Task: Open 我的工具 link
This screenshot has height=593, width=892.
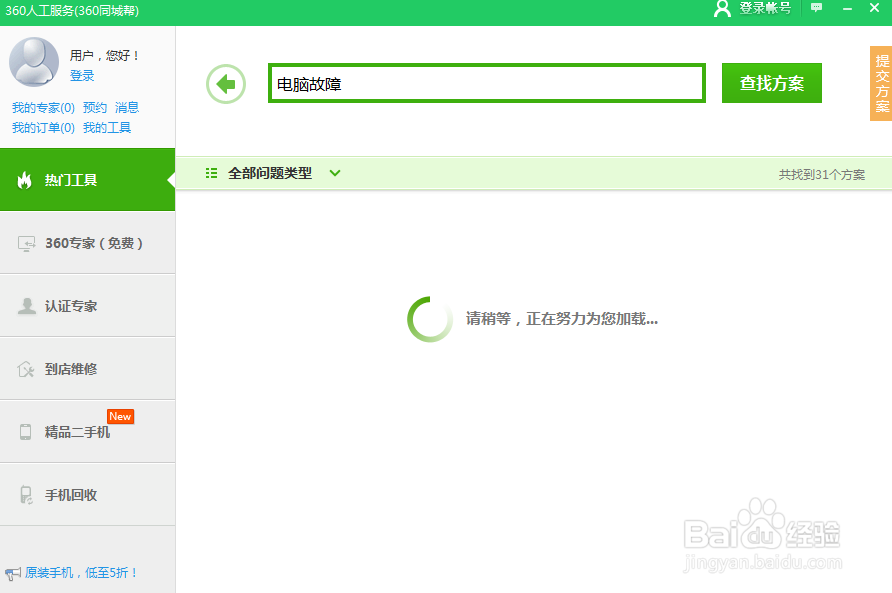Action: tap(107, 127)
